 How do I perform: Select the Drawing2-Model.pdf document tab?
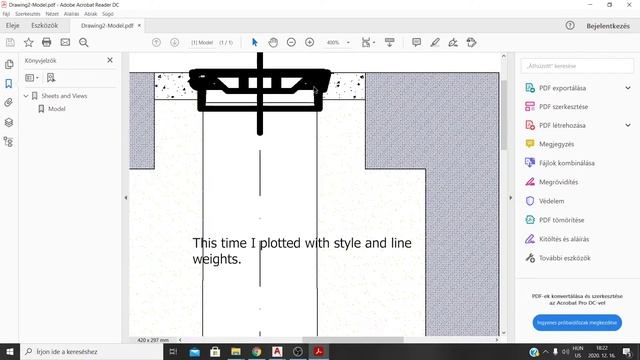point(107,25)
